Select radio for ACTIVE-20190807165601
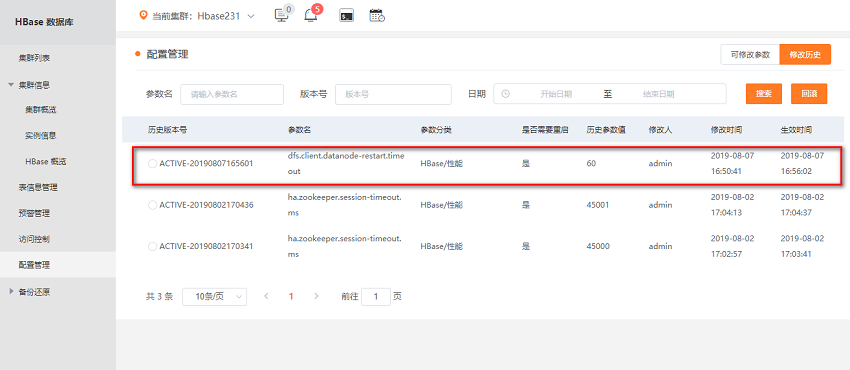Image resolution: width=850 pixels, height=370 pixels. coord(152,163)
